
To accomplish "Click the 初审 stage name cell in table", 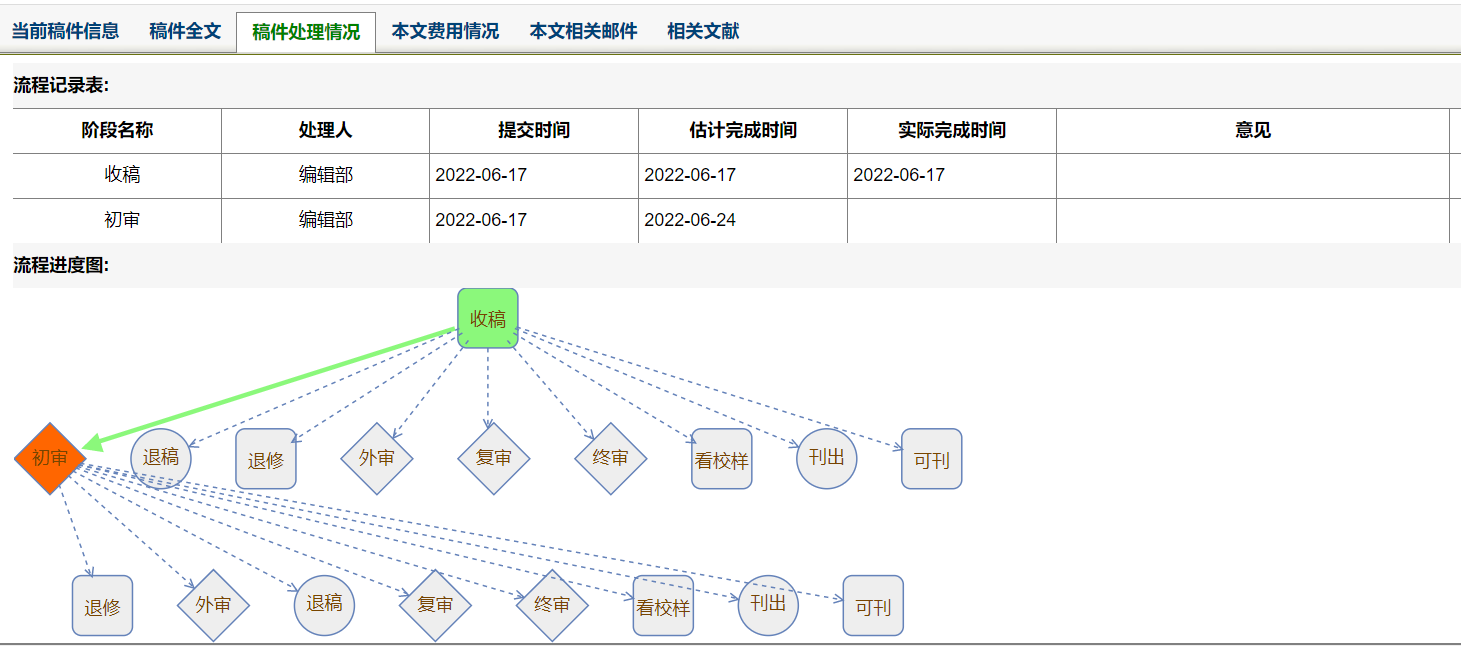I will pos(122,220).
